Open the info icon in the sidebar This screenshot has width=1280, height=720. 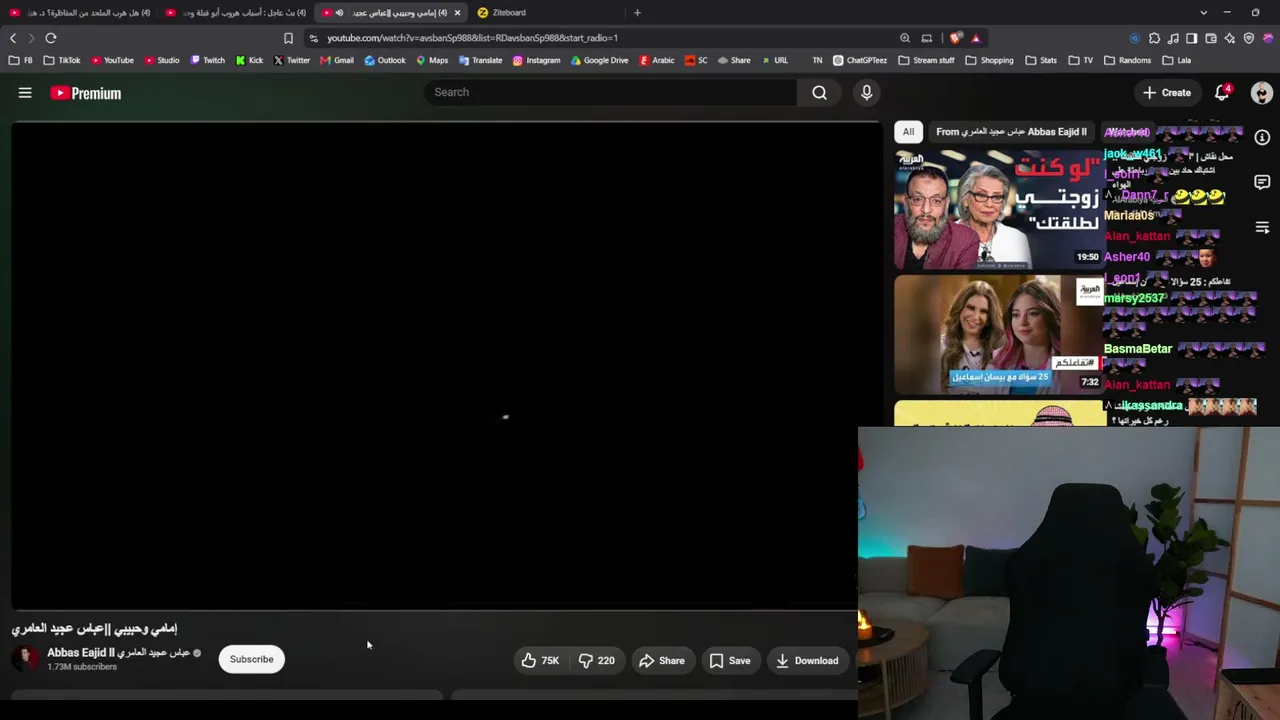pyautogui.click(x=1262, y=138)
